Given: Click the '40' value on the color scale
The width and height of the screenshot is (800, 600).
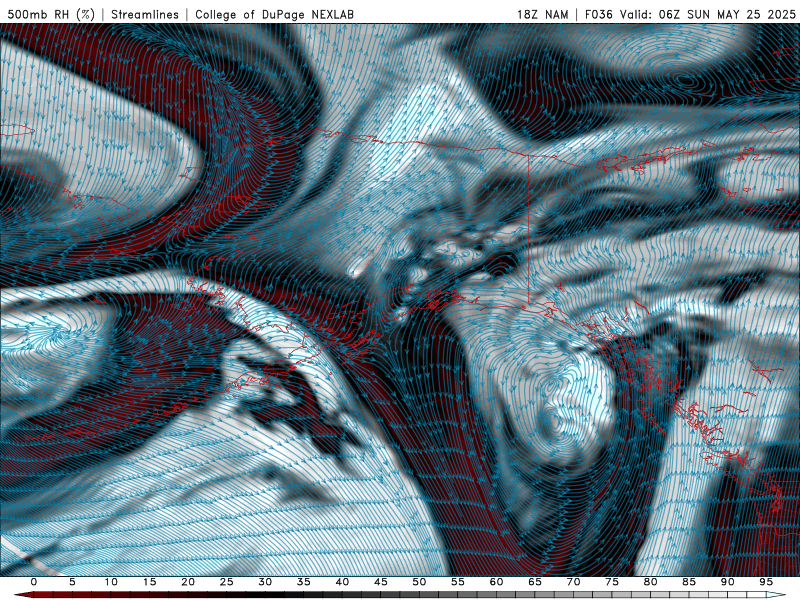Looking at the screenshot, I should point(342,582).
